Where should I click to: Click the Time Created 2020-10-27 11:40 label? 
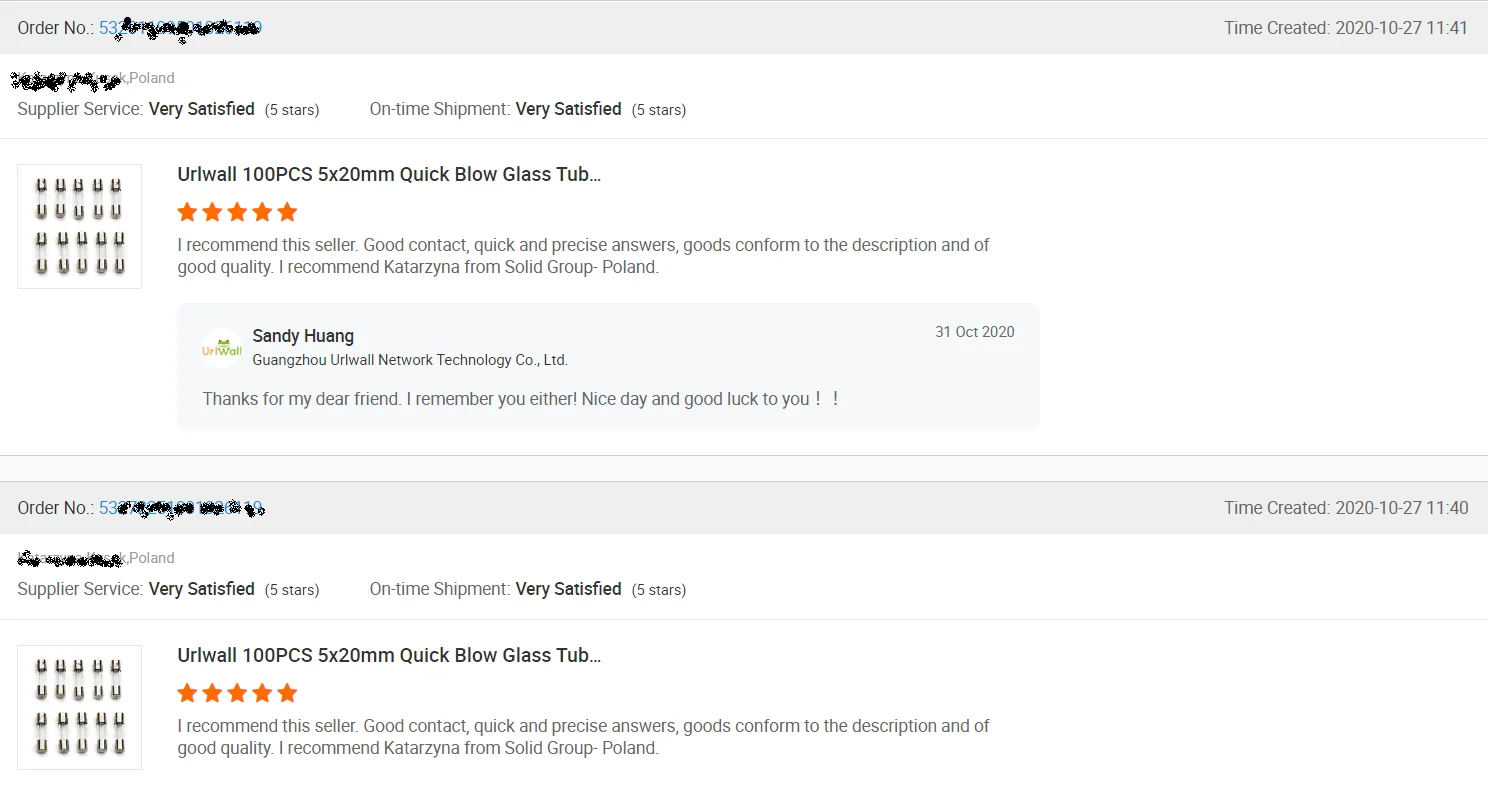tap(1345, 508)
